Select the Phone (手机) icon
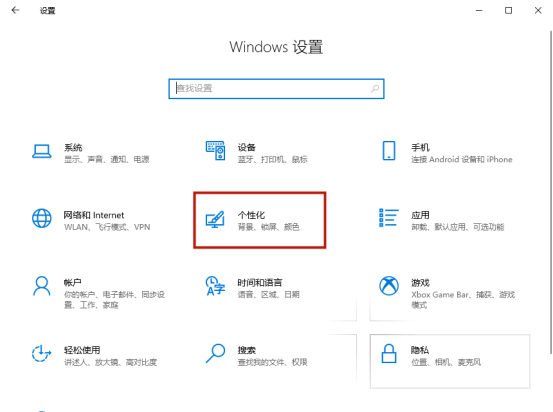Viewport: 553px width, 412px height. 389,151
